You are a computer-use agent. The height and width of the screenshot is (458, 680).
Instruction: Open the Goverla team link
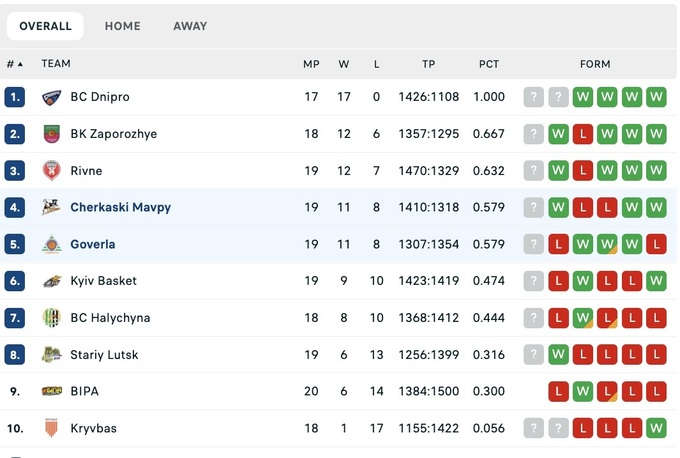[x=92, y=245]
